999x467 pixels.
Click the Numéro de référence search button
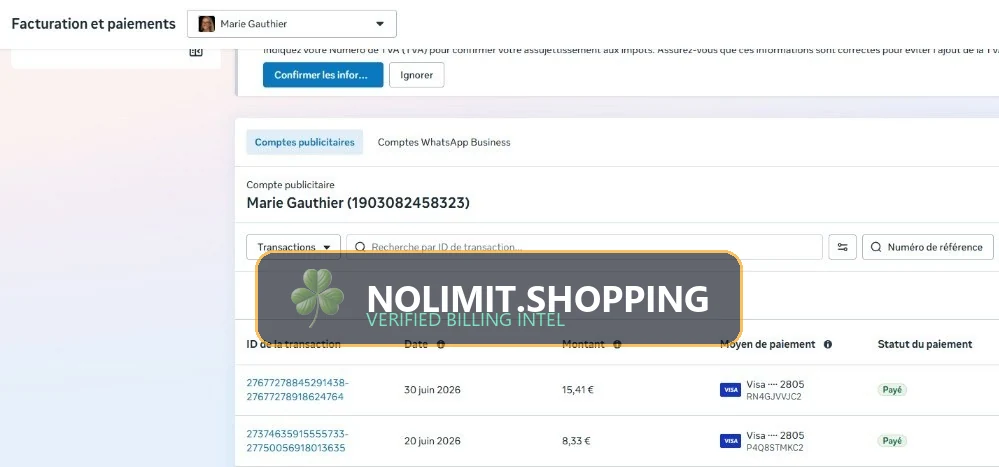pyautogui.click(x=928, y=247)
